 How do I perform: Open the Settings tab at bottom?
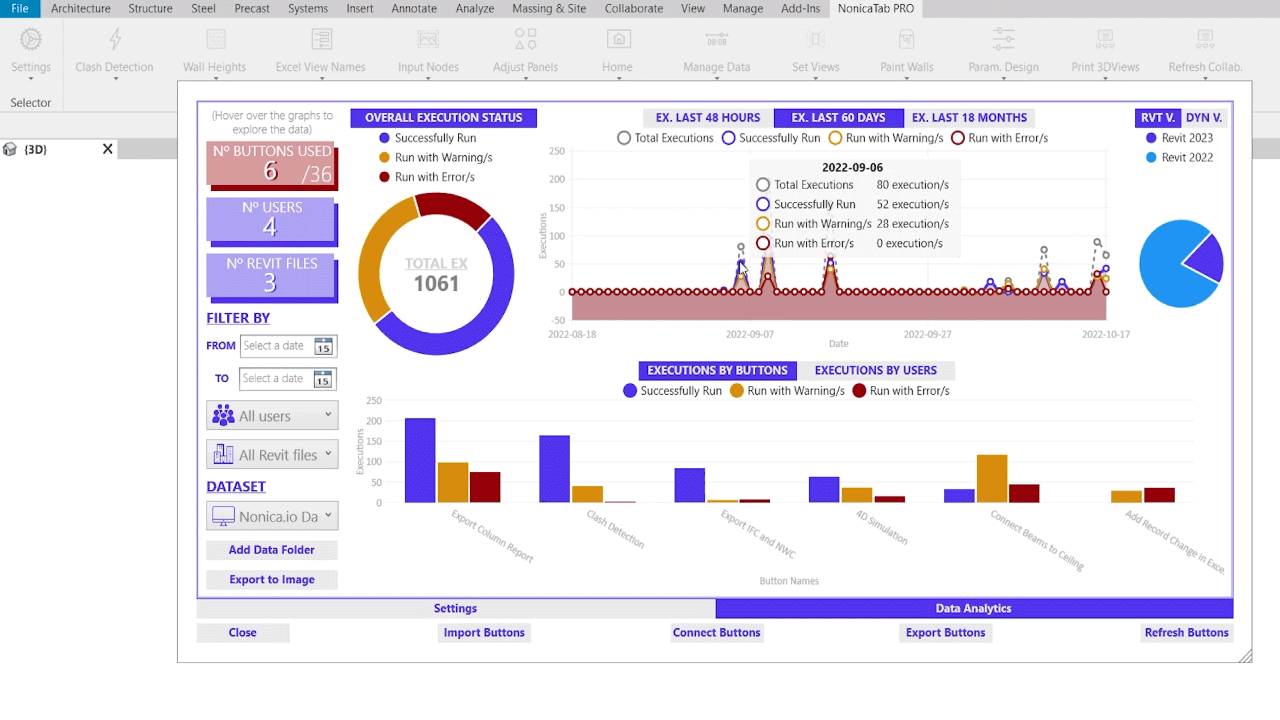455,608
